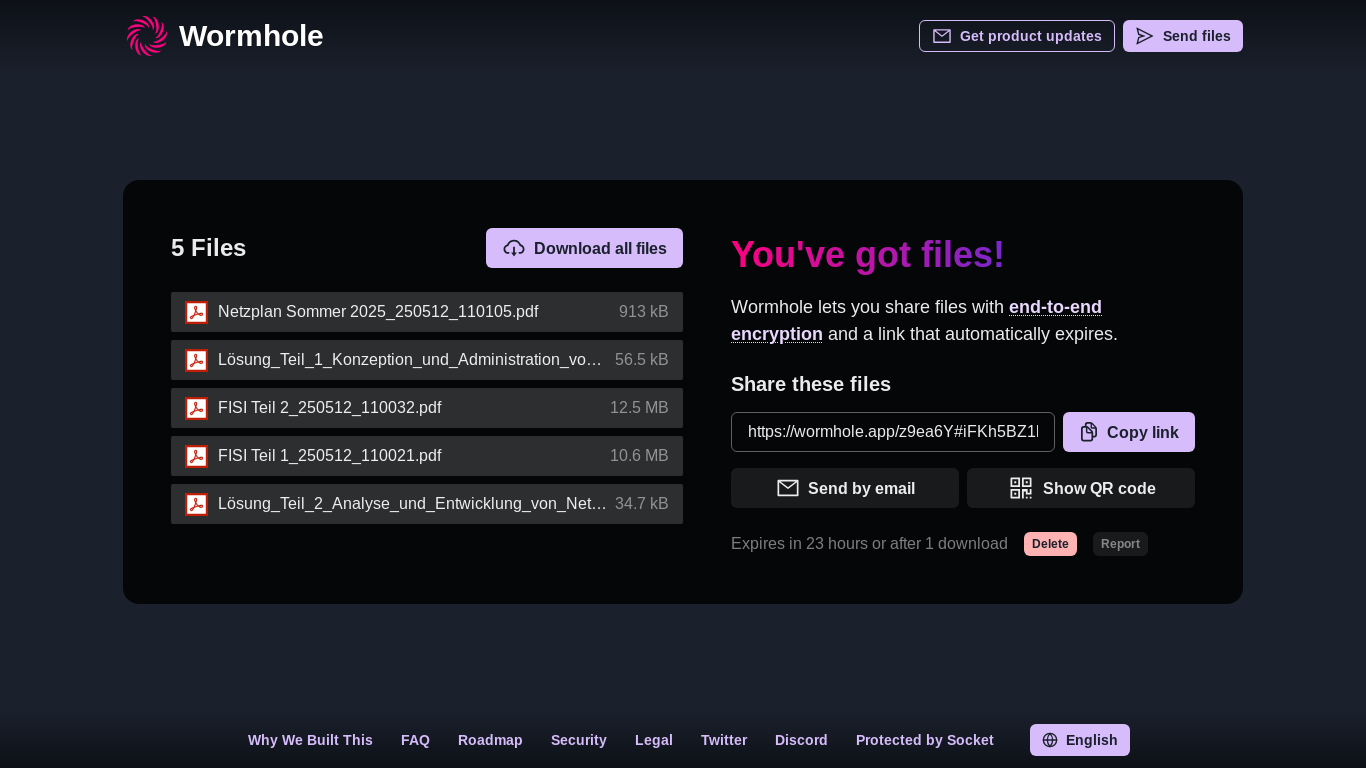Viewport: 1366px width, 768px height.
Task: Click PDF icon of FISI Teil 1 file
Action: click(x=197, y=456)
